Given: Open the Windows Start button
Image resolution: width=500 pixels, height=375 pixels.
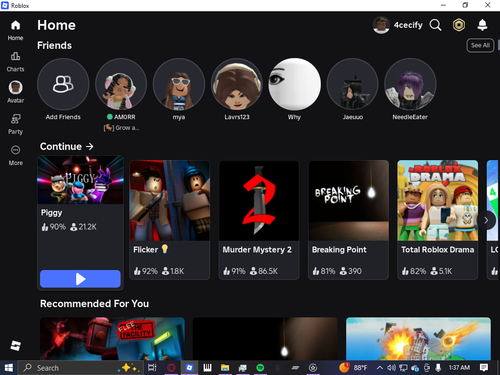Looking at the screenshot, I should pyautogui.click(x=9, y=368).
